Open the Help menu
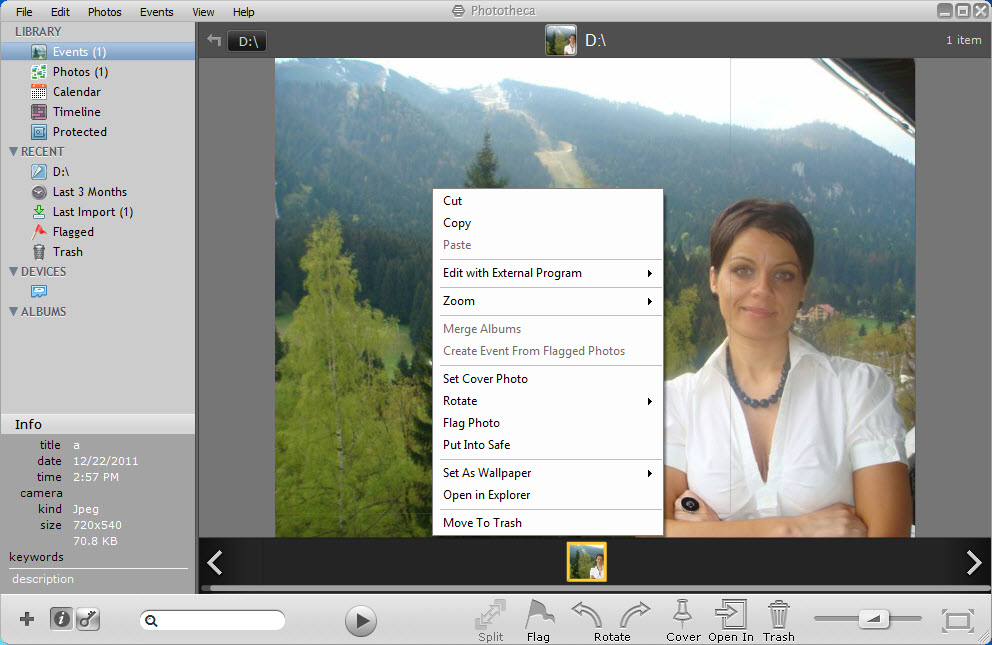 coord(244,12)
